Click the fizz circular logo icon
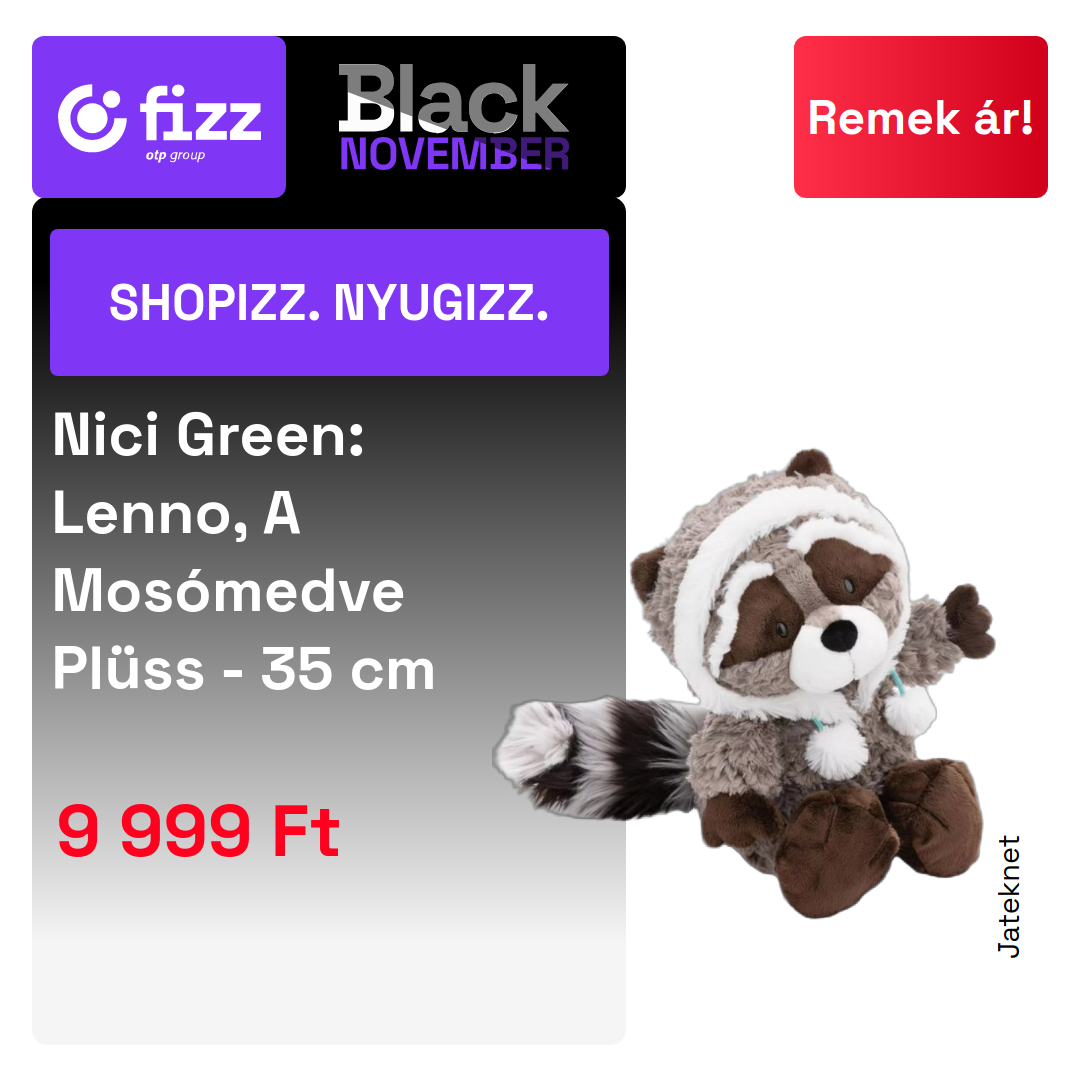This screenshot has width=1080, height=1080. 92,118
